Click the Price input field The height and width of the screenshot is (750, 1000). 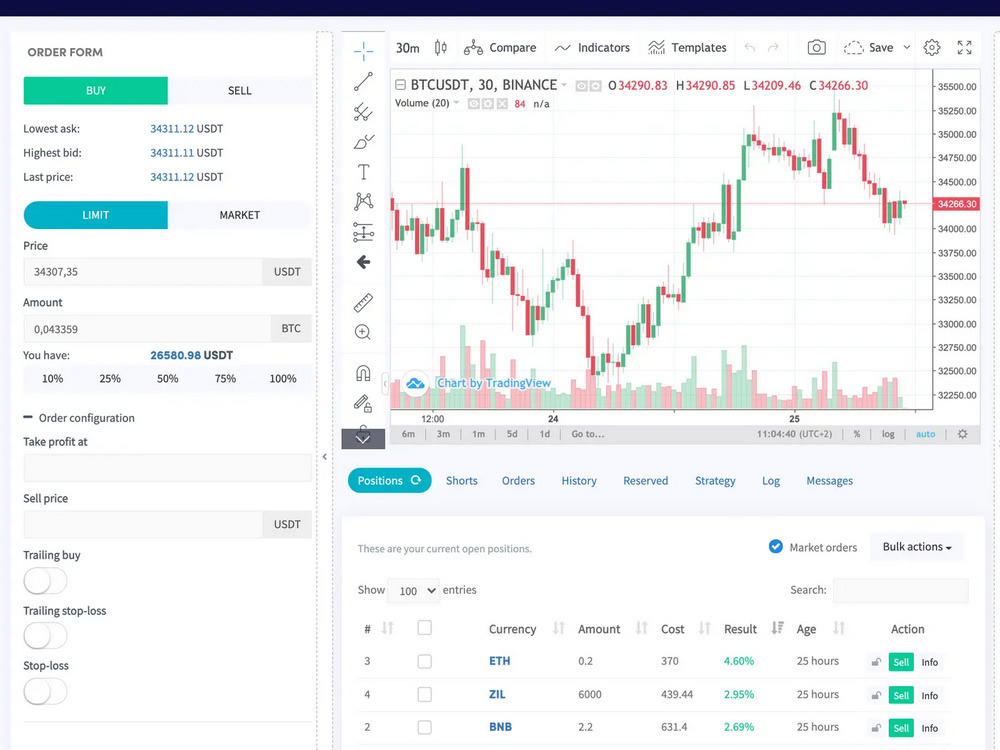click(x=143, y=272)
